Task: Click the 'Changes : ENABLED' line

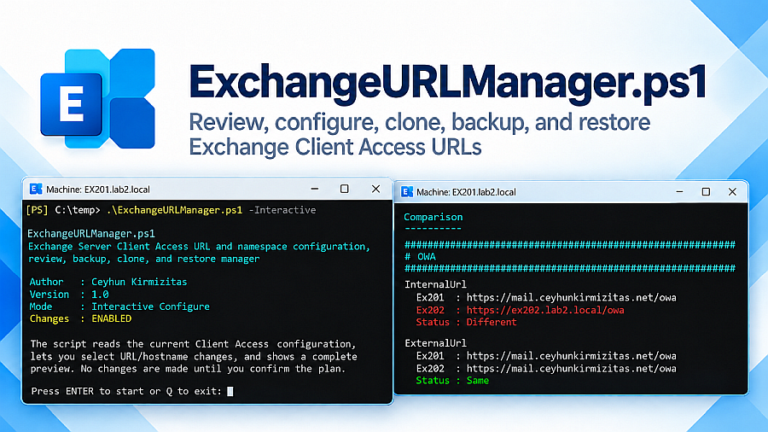Action: 80,319
